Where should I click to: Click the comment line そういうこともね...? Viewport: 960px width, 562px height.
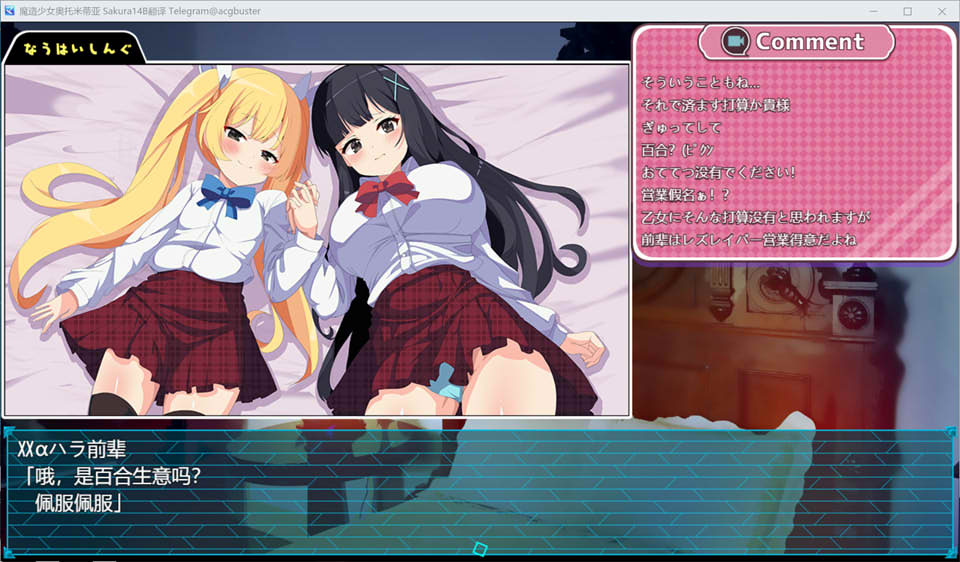pos(700,83)
